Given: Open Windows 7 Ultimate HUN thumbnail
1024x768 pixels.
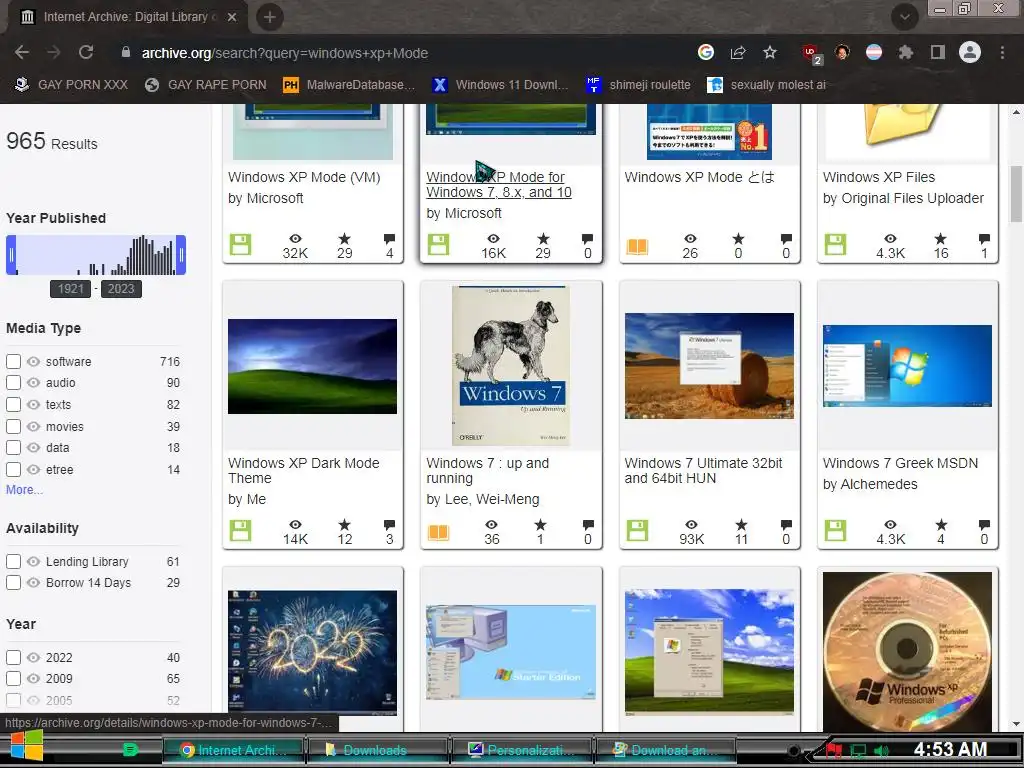Looking at the screenshot, I should (x=709, y=366).
